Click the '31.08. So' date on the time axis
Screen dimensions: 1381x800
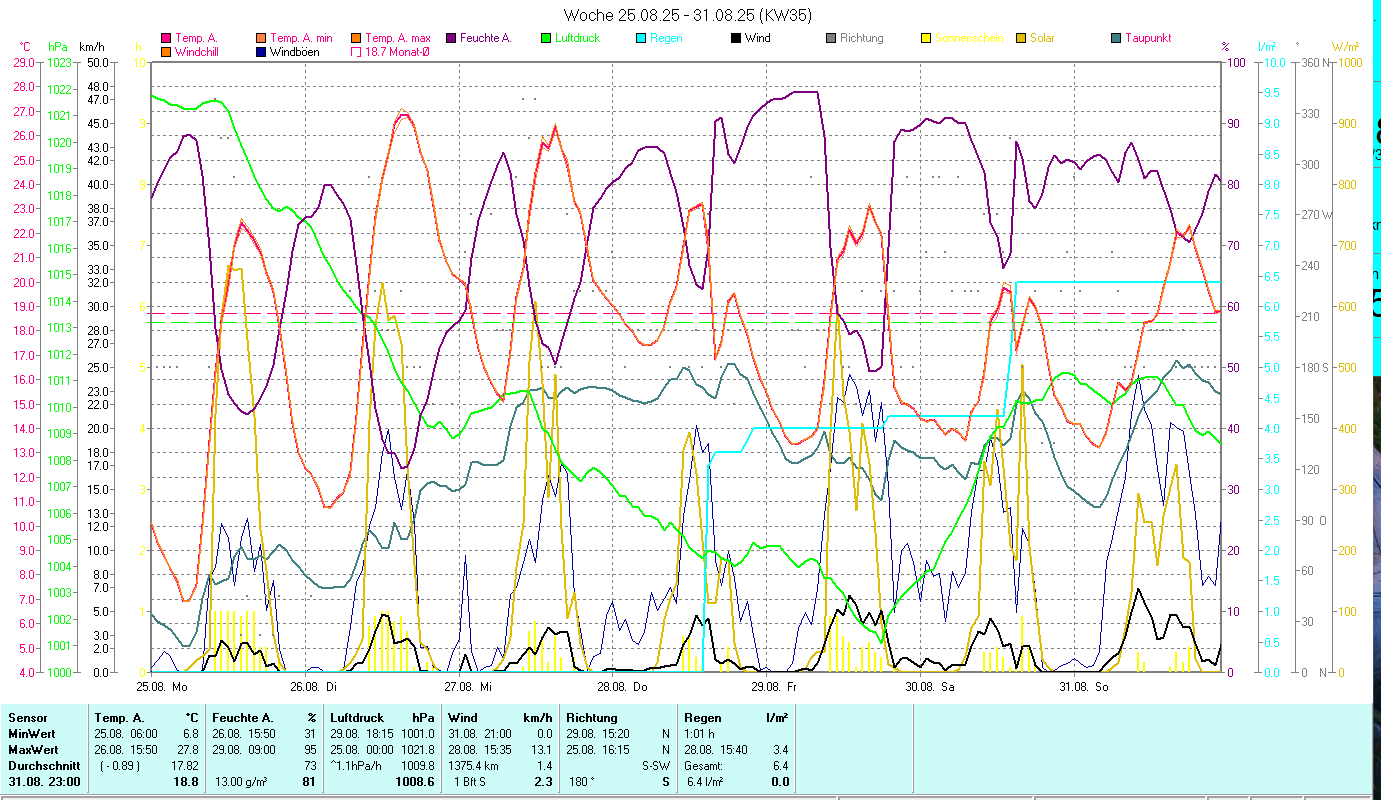(1084, 687)
